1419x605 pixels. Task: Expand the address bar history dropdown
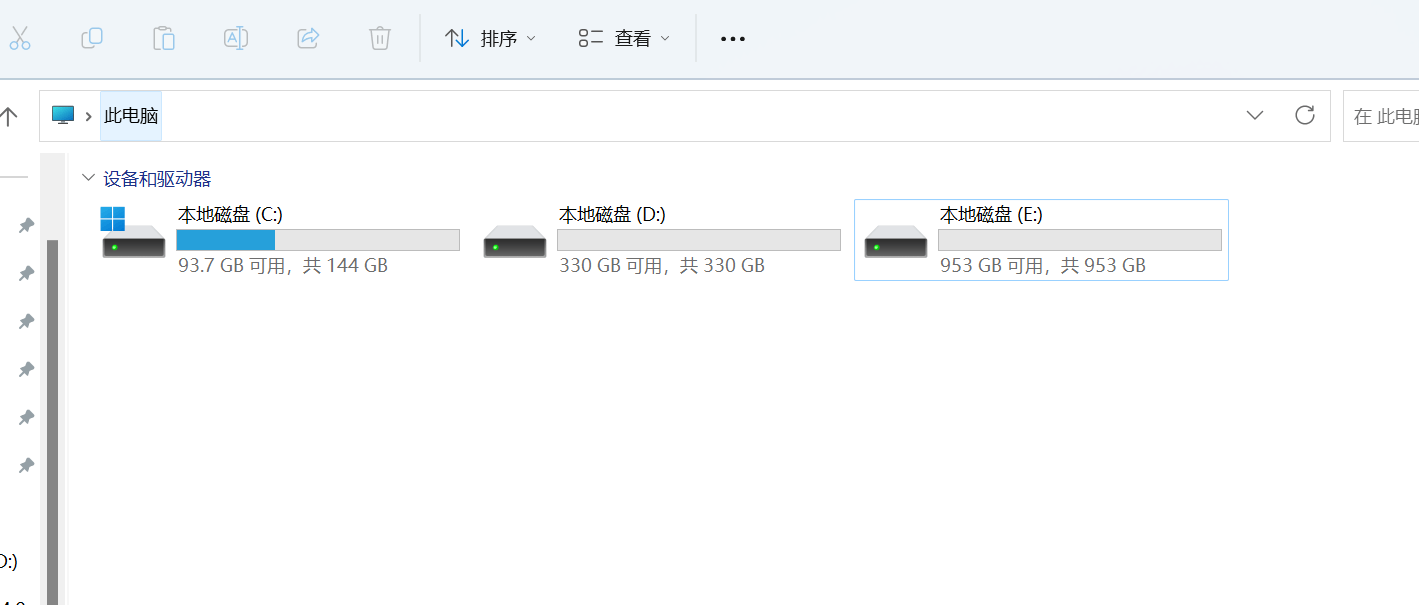click(x=1255, y=115)
